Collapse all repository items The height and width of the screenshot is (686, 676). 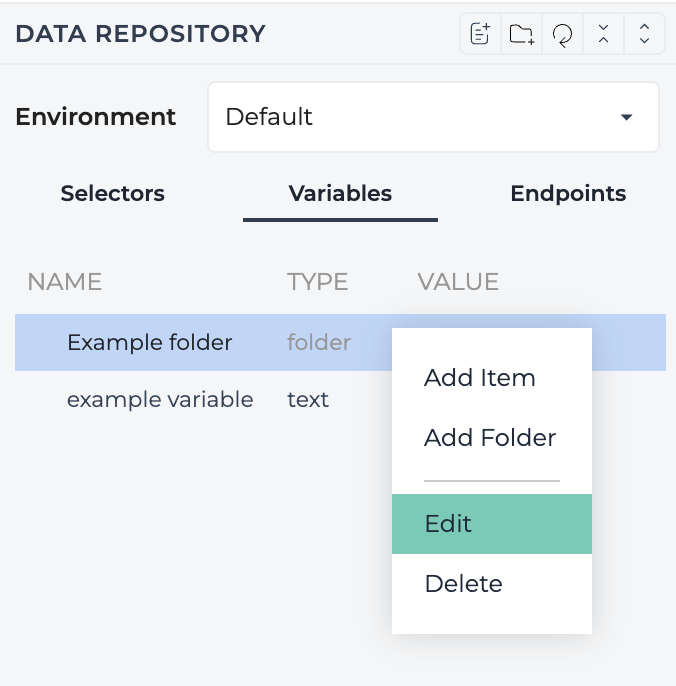603,34
